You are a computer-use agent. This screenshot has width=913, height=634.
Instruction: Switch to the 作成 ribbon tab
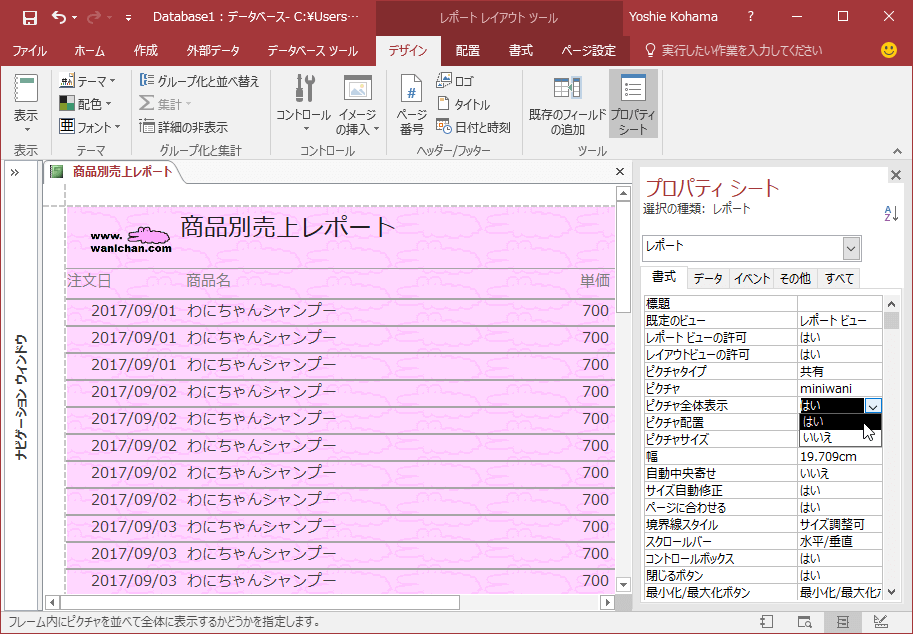coord(146,51)
